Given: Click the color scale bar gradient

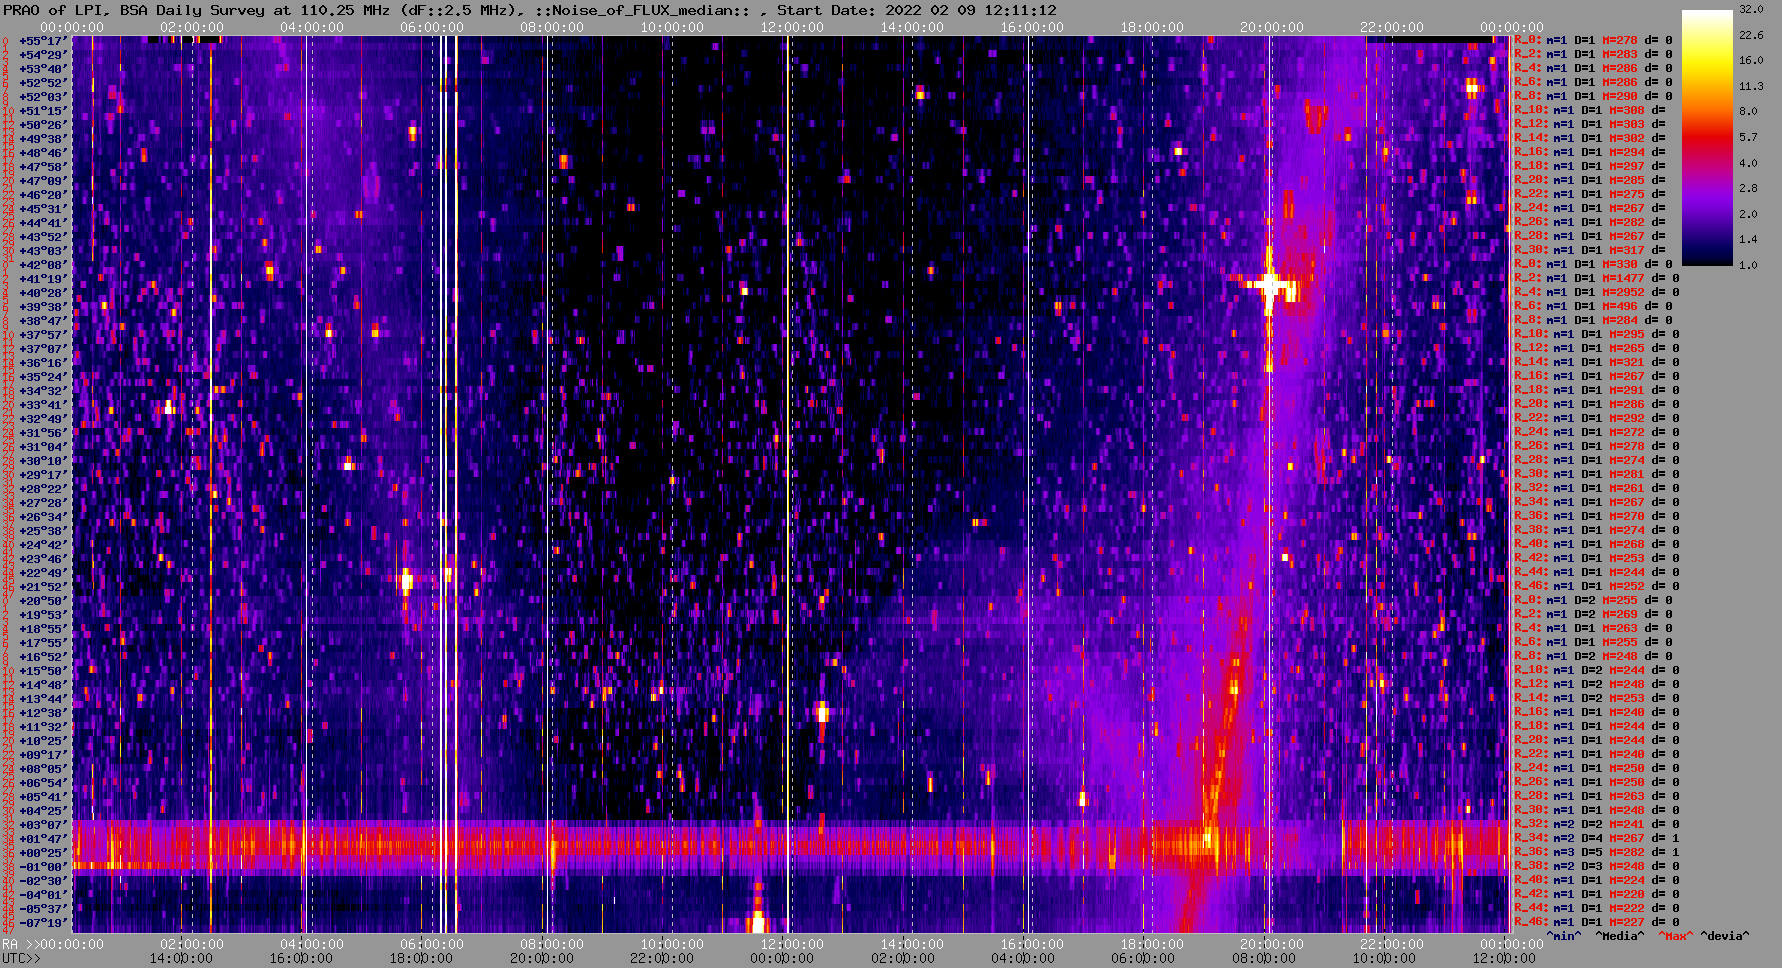Looking at the screenshot, I should point(1707,138).
